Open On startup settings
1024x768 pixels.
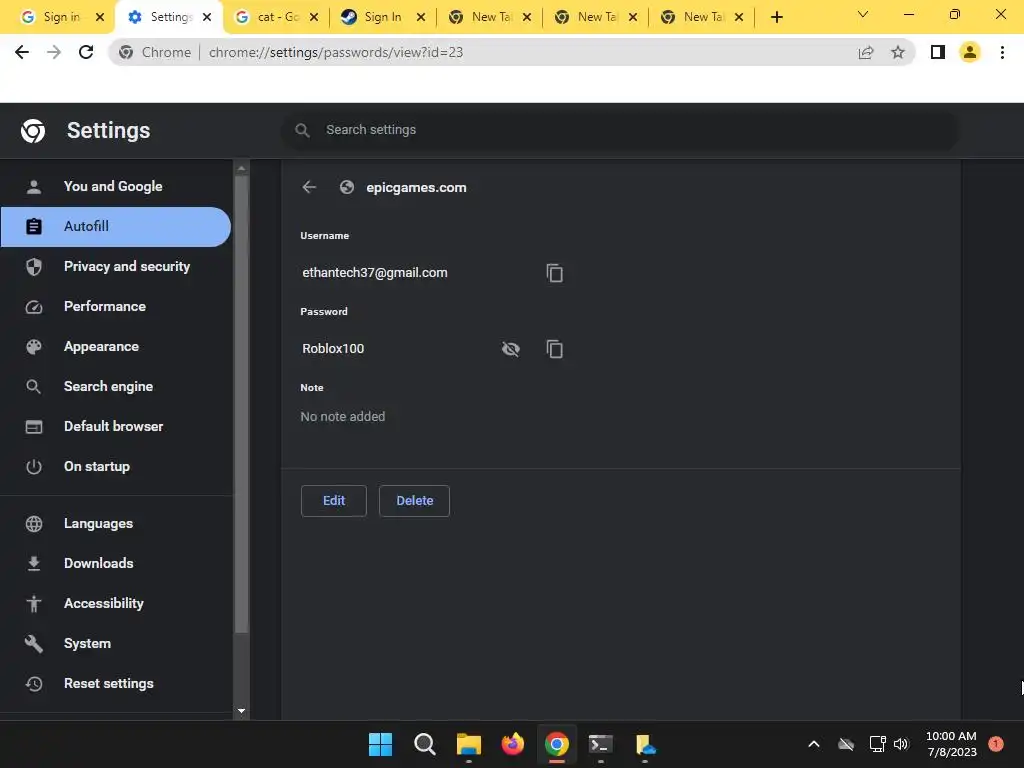tap(116, 466)
